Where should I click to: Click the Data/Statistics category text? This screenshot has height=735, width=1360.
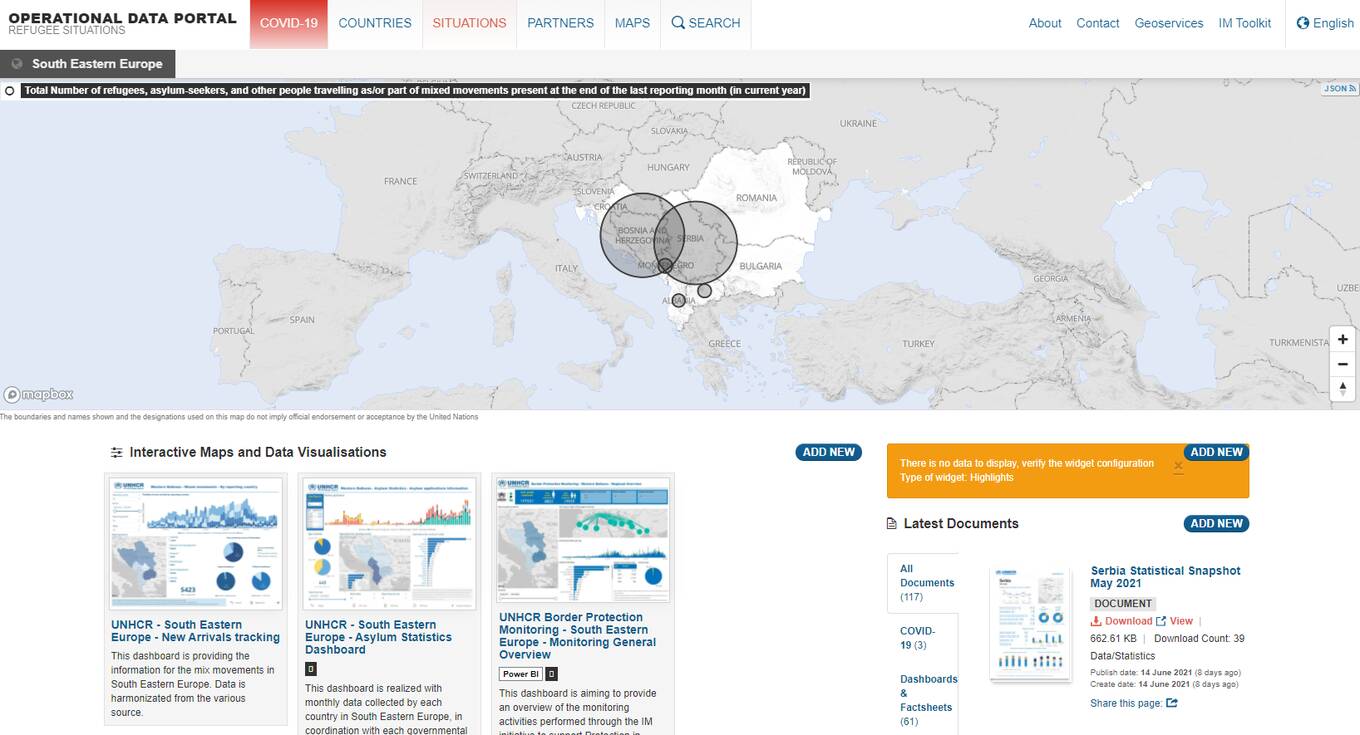point(1122,656)
